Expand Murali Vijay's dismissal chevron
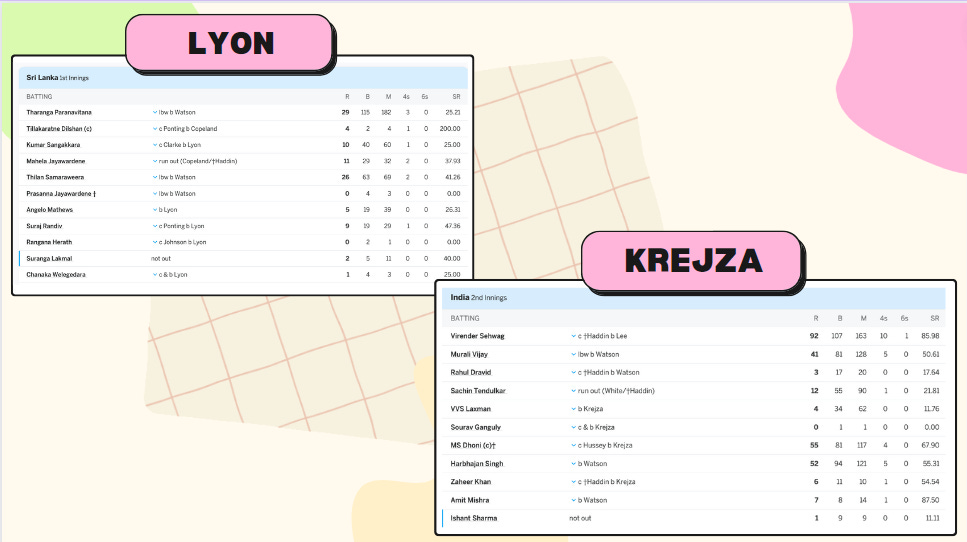967x542 pixels. (574, 355)
